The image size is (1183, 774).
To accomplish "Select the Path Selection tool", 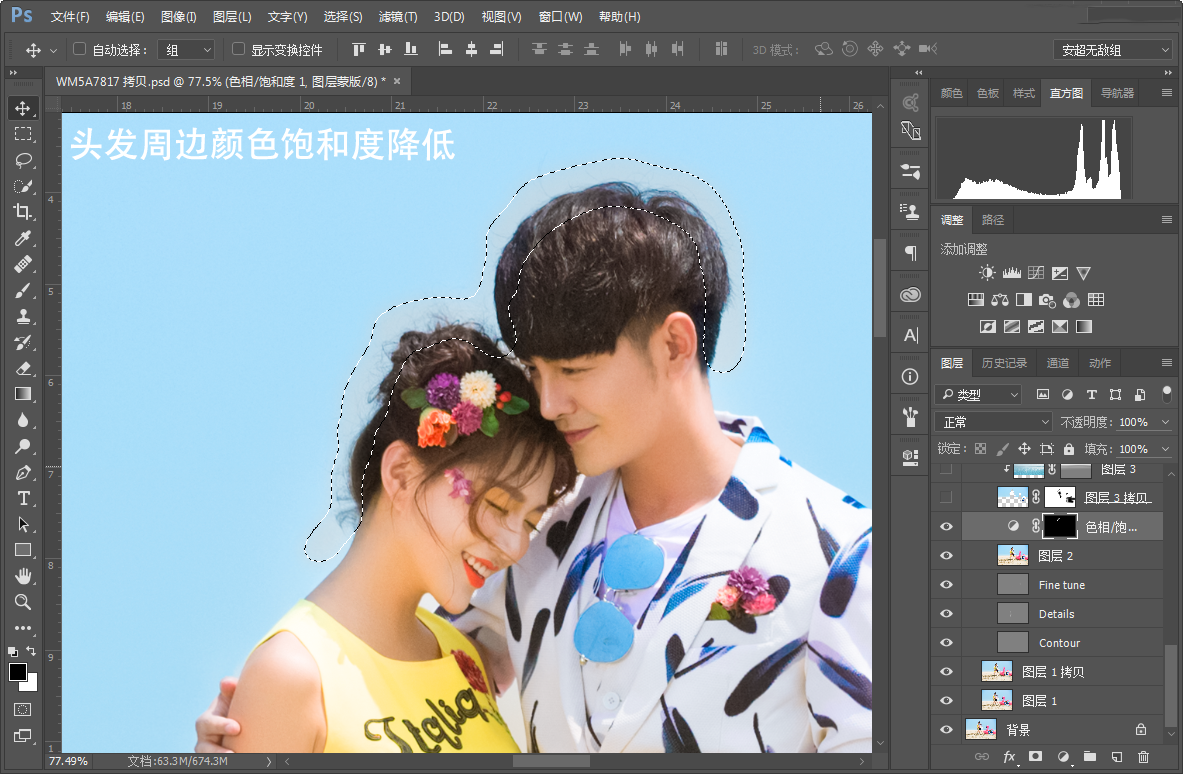I will (x=23, y=524).
